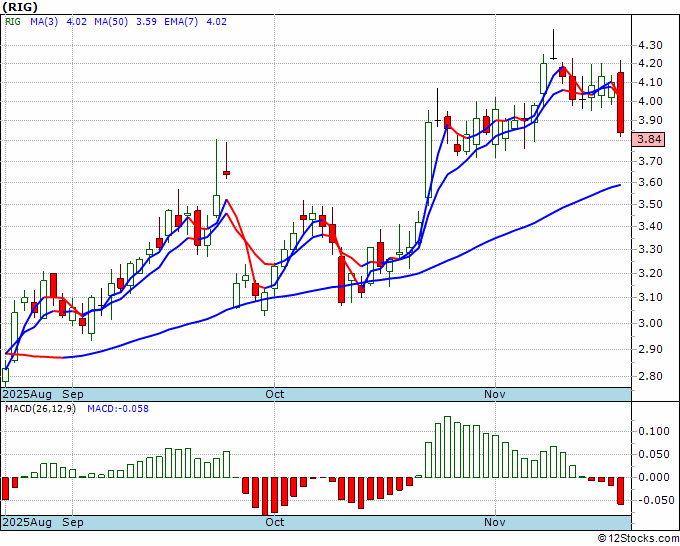
Task: Select the green RIG legend label
Action: [x=13, y=22]
